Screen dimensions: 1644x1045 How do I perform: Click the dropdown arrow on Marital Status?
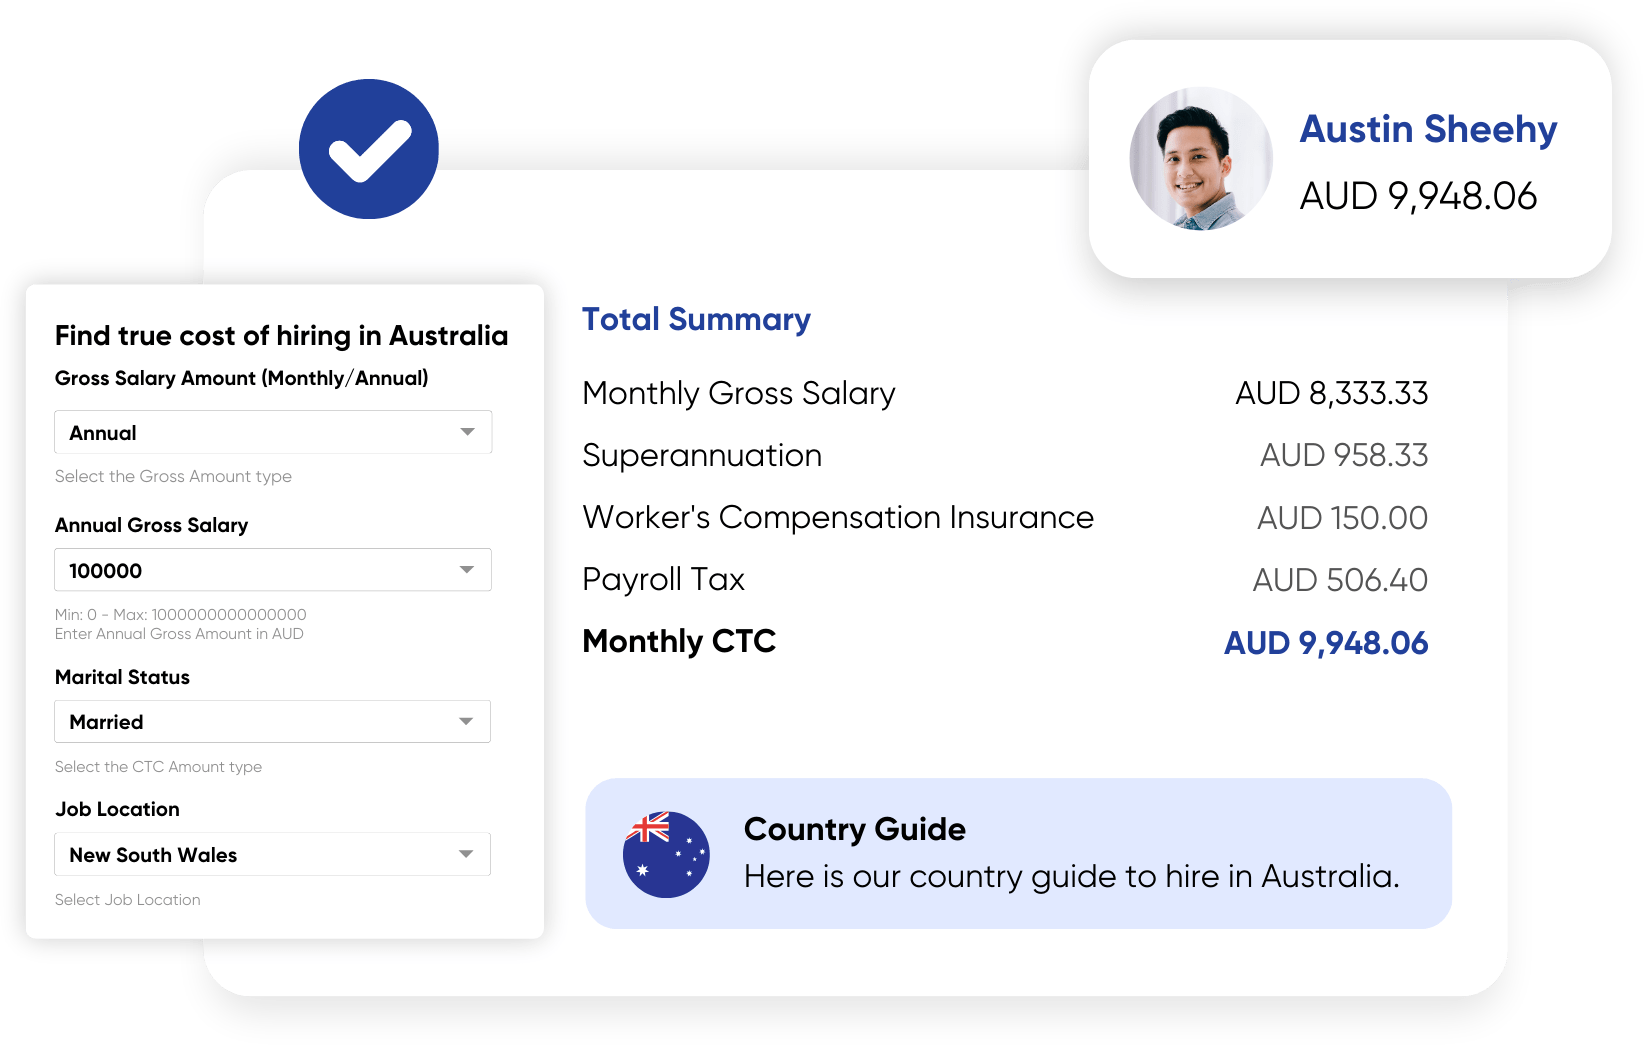tap(467, 721)
